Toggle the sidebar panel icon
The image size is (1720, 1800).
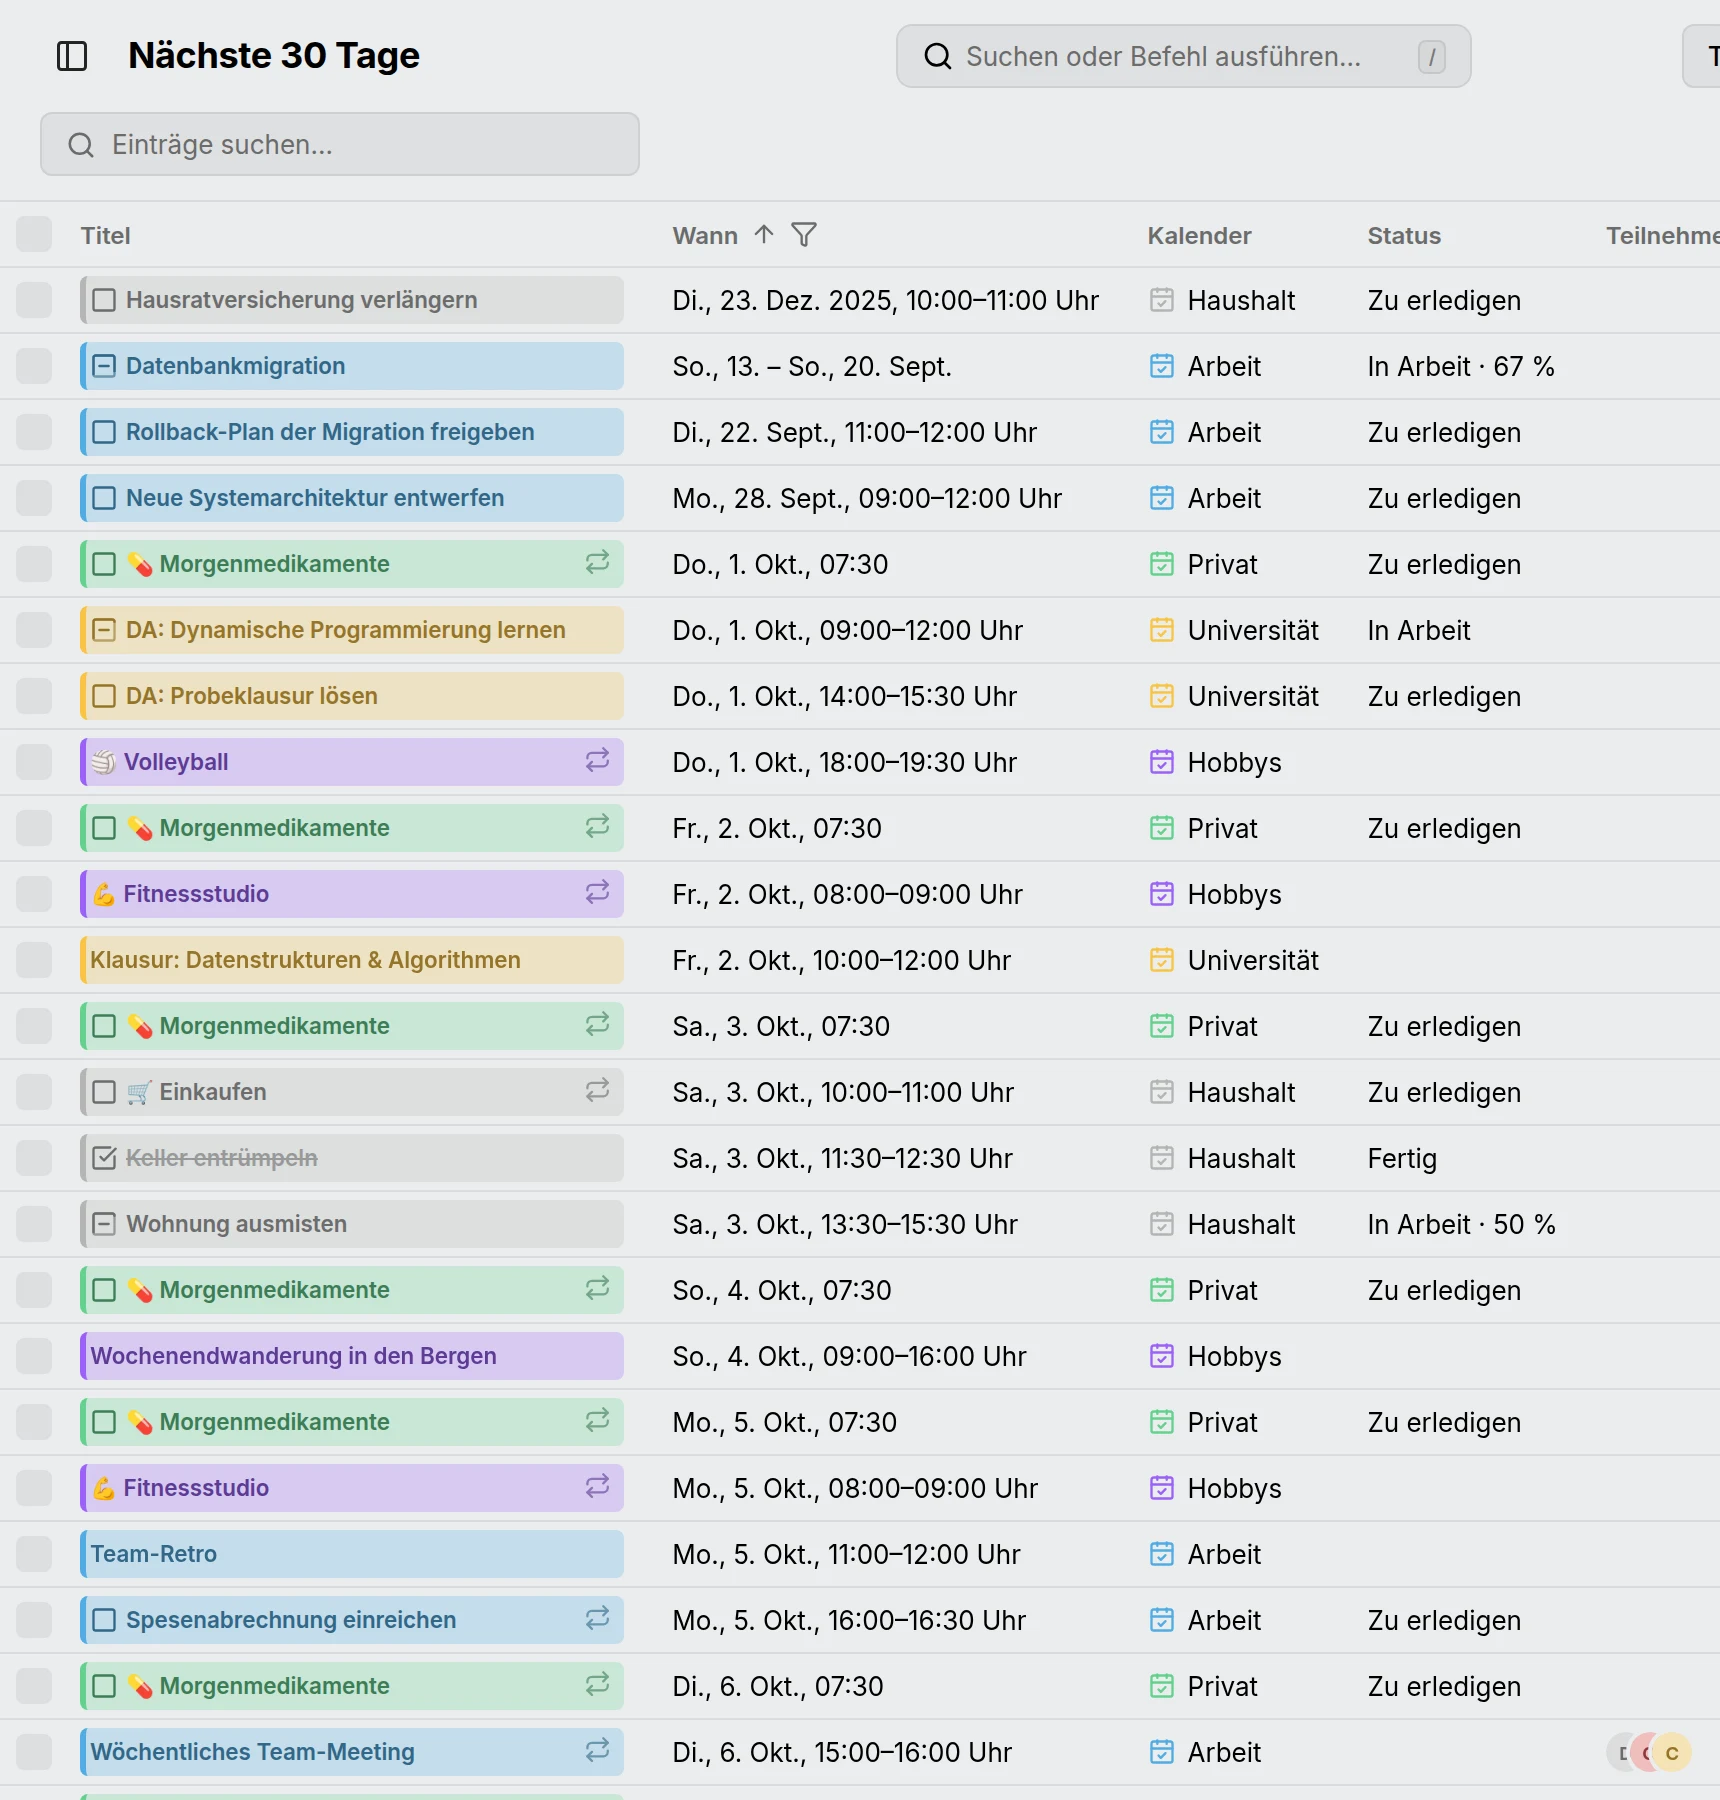click(72, 56)
